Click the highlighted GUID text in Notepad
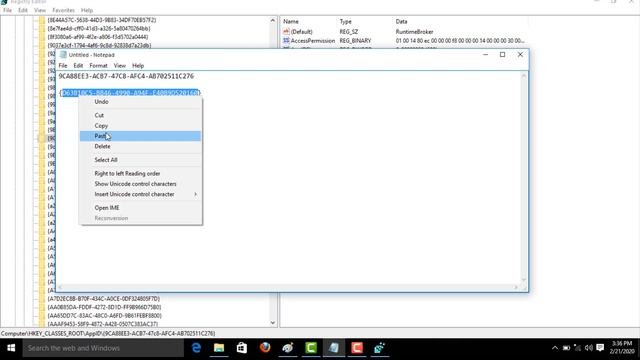The image size is (640, 360). pyautogui.click(x=130, y=93)
